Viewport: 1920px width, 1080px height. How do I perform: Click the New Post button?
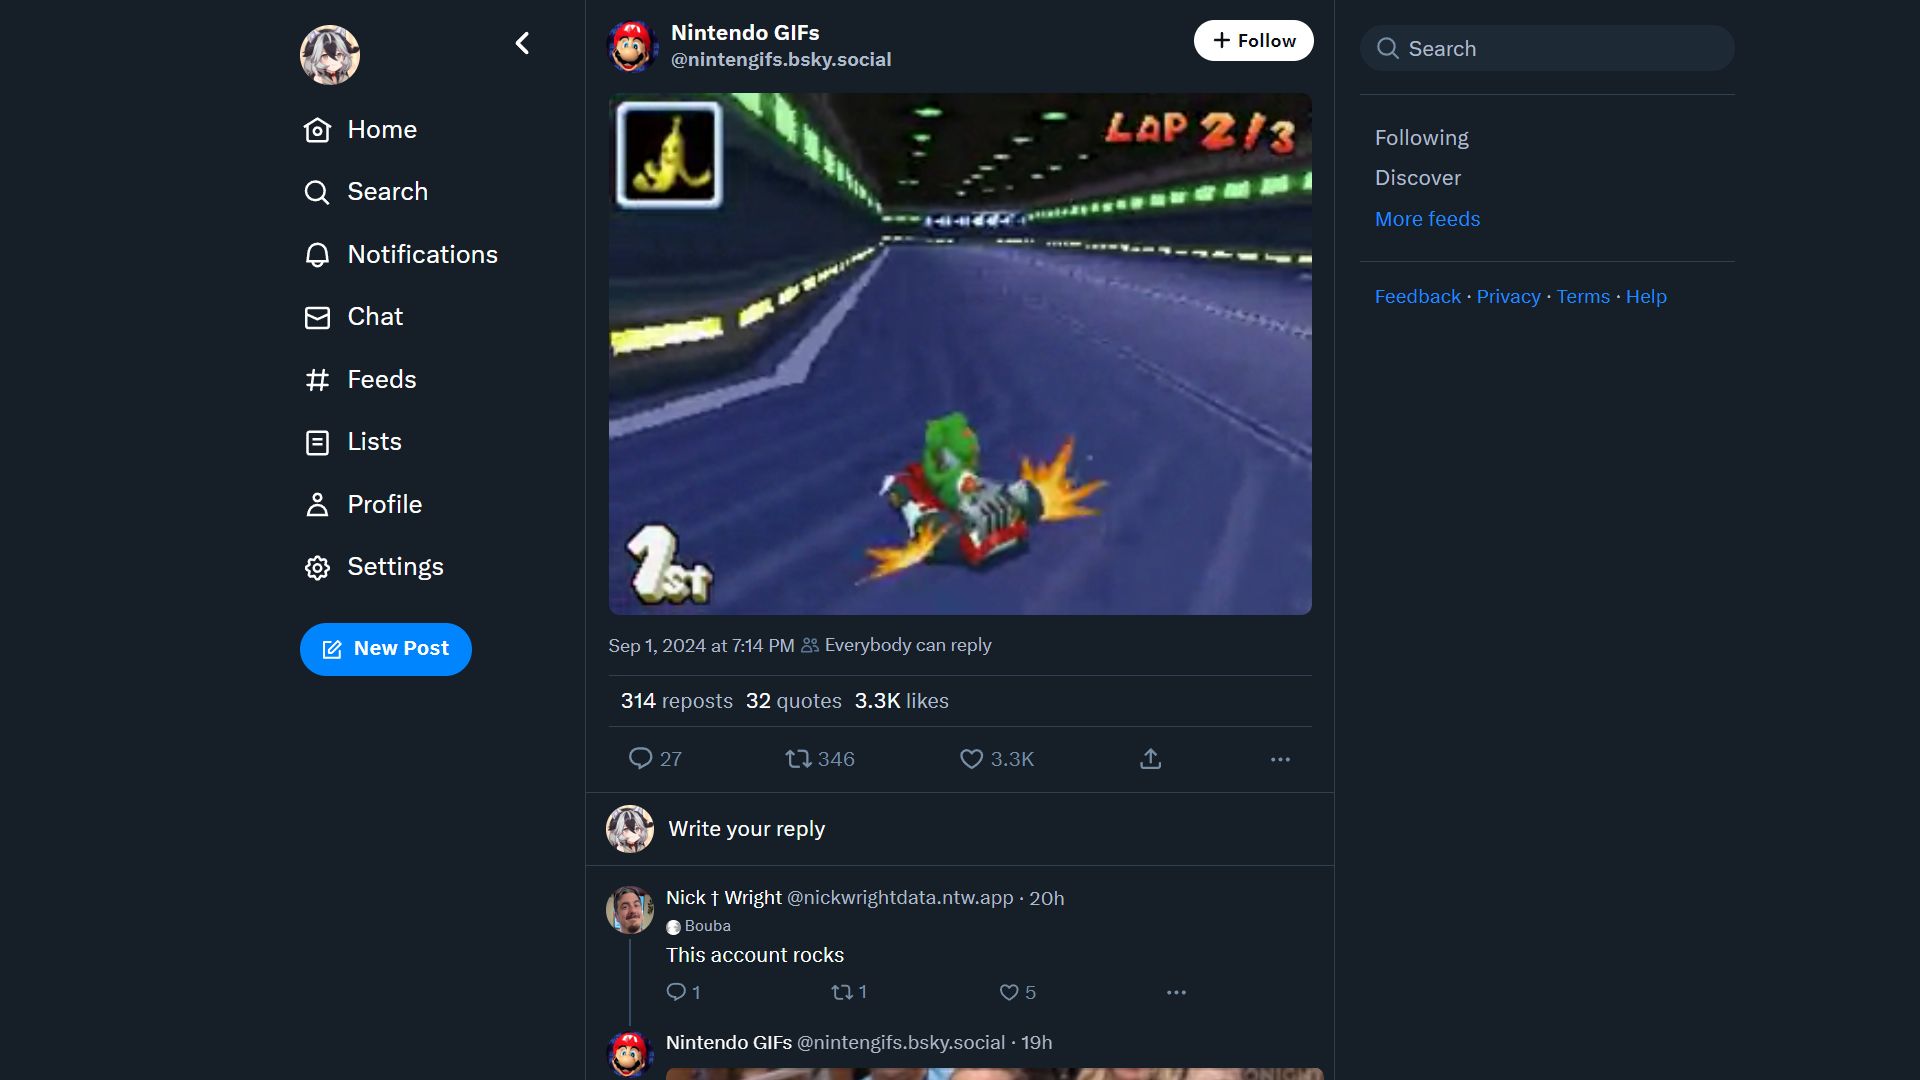(385, 649)
